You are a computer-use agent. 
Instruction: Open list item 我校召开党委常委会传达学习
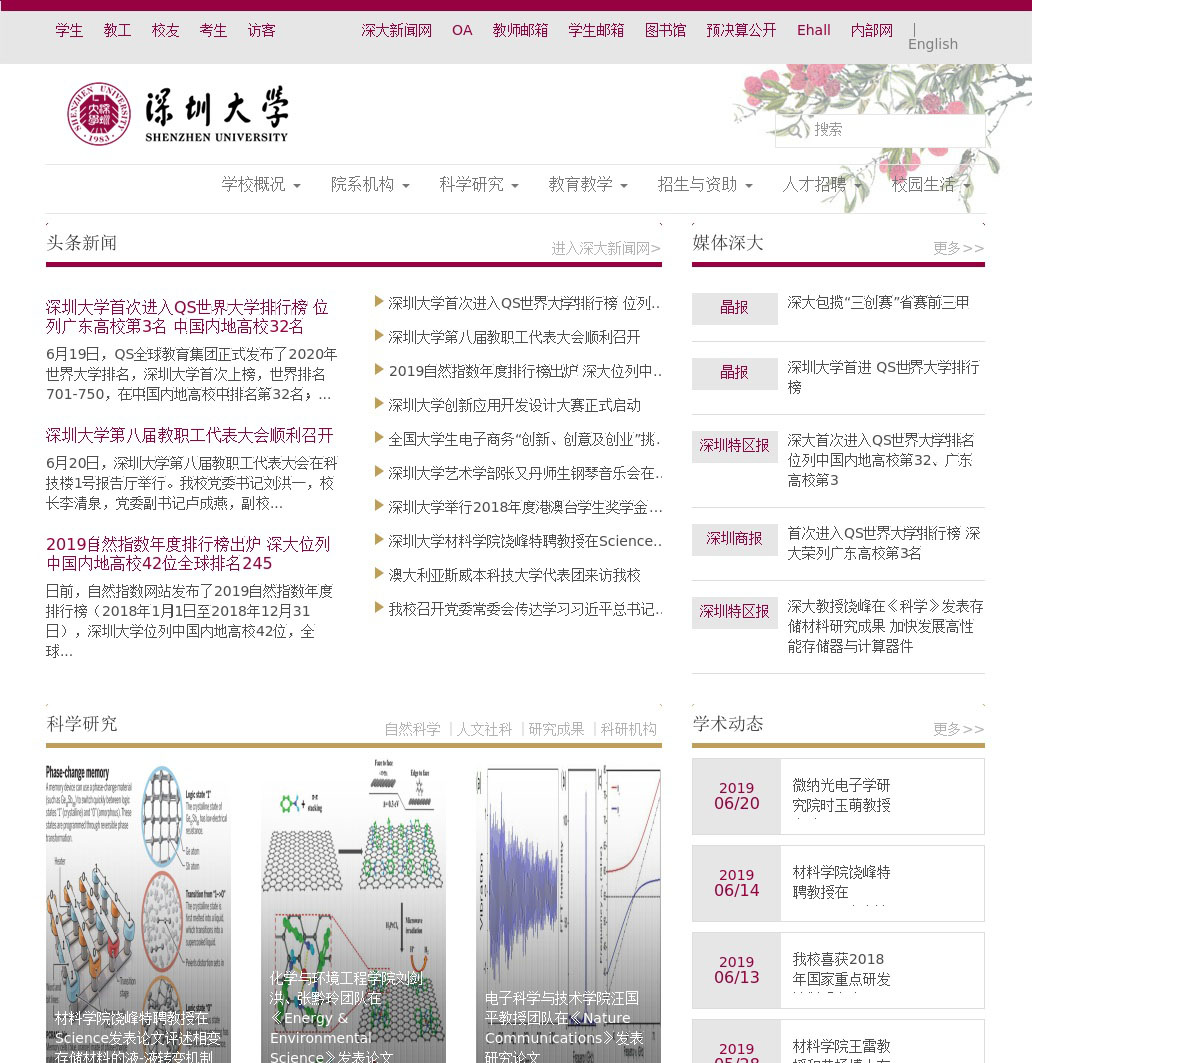click(x=525, y=610)
